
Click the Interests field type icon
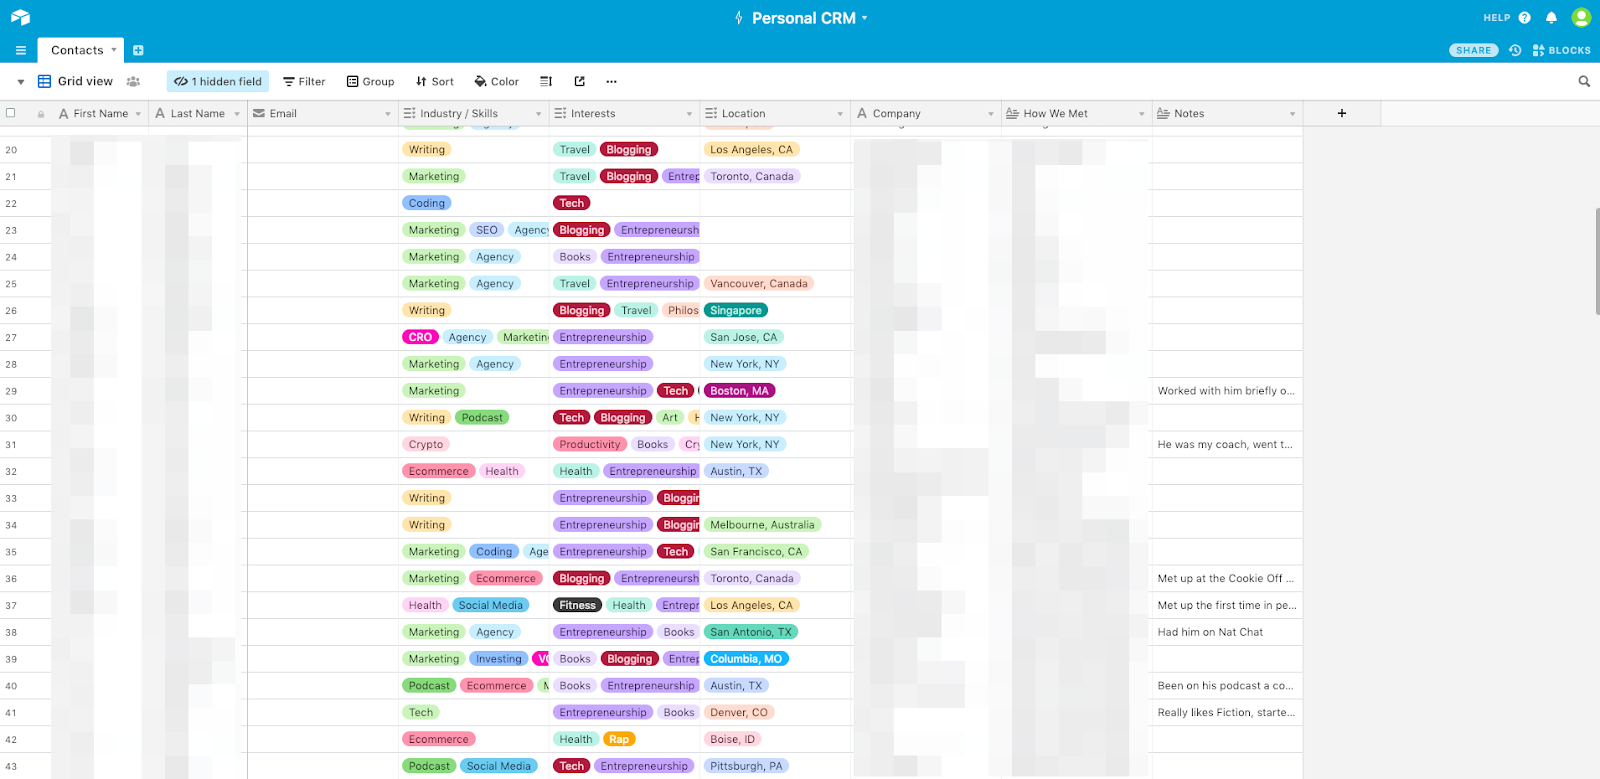click(x=560, y=113)
